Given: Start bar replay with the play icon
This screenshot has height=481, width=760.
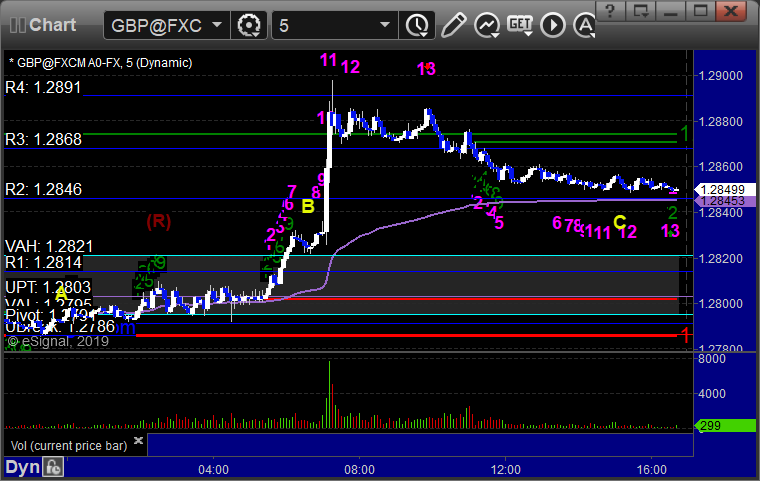Looking at the screenshot, I should tap(553, 25).
